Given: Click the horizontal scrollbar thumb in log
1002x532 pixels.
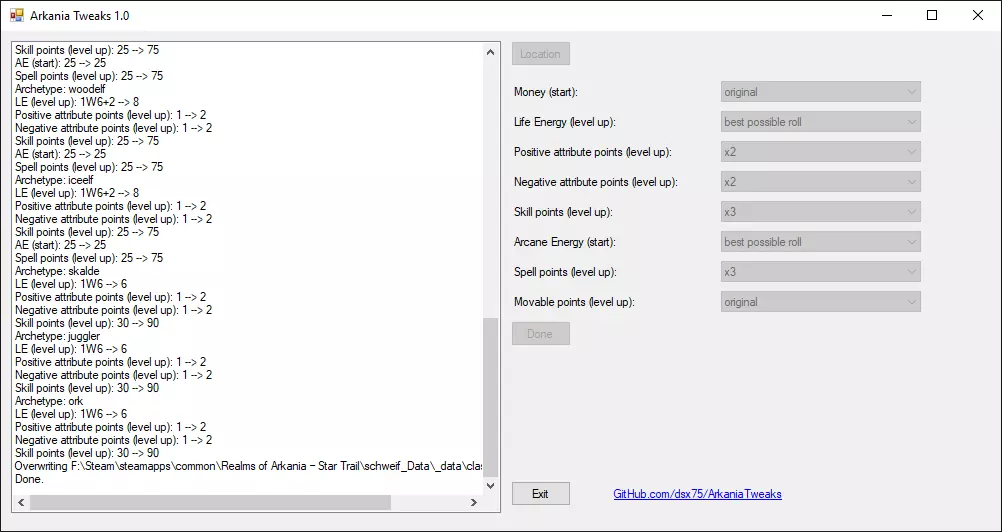Looking at the screenshot, I should (x=210, y=503).
